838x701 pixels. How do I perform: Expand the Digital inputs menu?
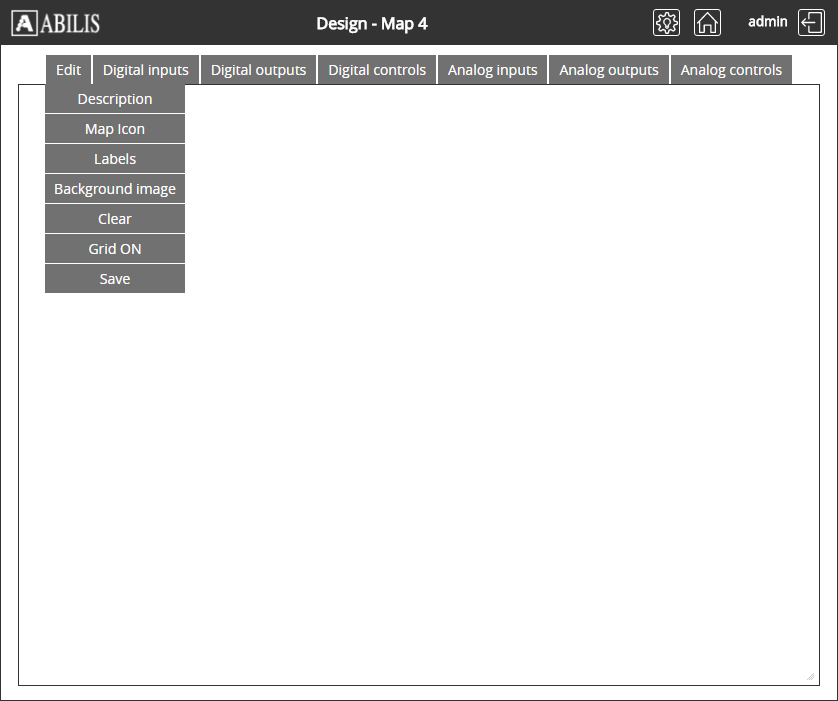(x=146, y=70)
